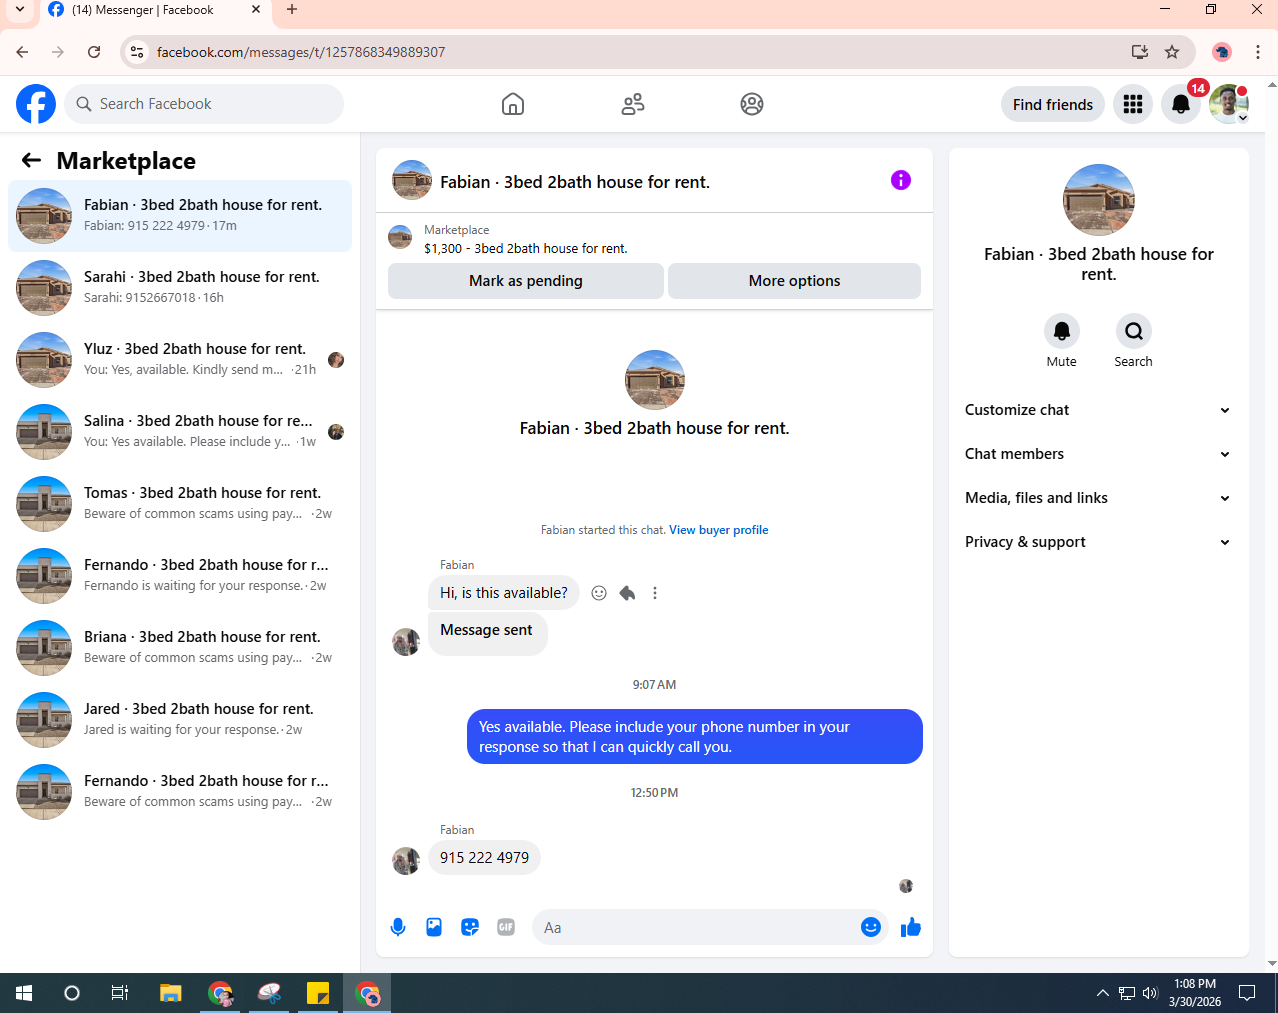Click the Aa message input field
Screen dimensions: 1278x1013
pos(696,927)
